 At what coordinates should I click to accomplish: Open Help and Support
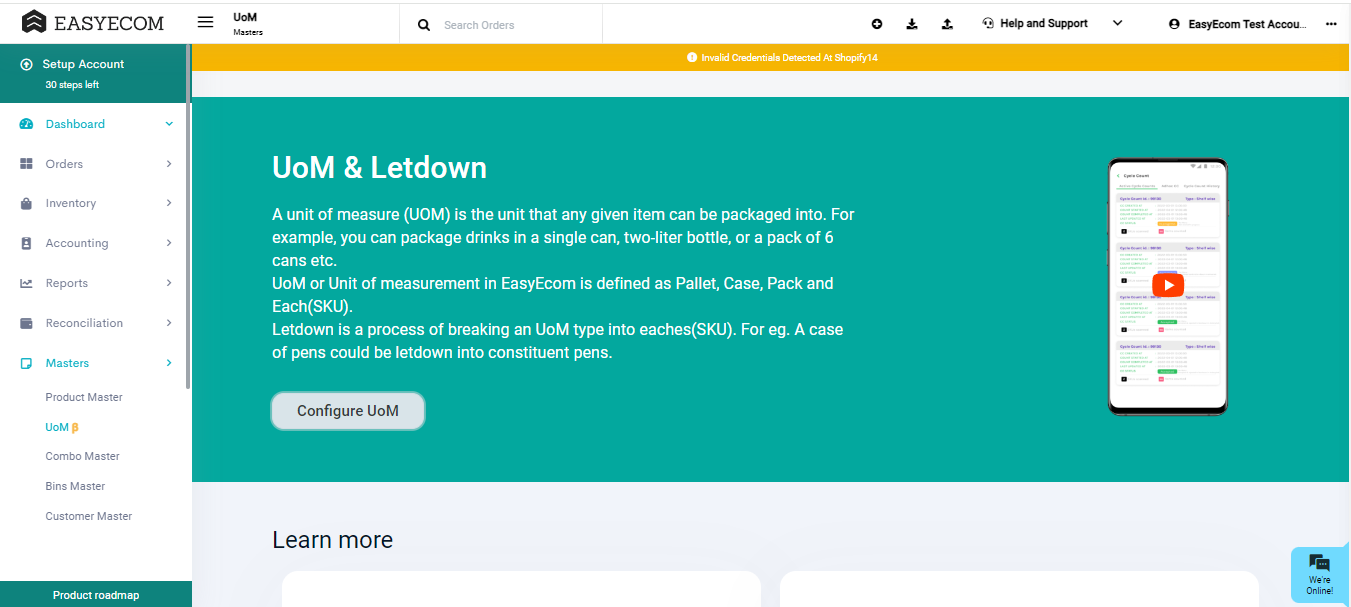1044,23
